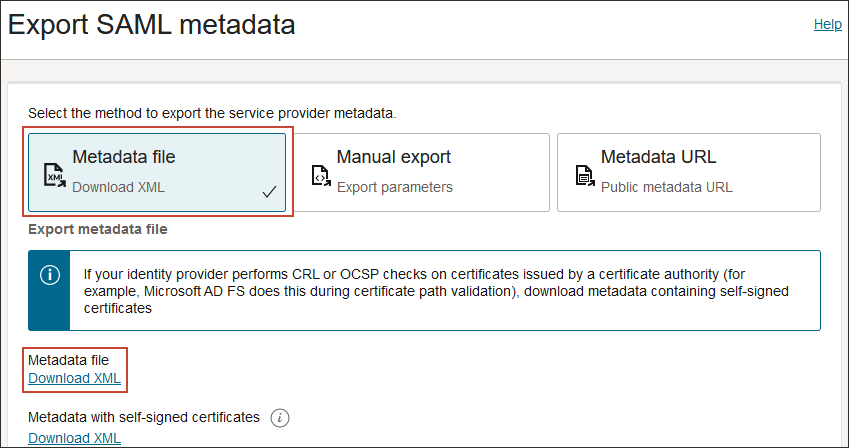849x448 pixels.
Task: Click the Export parameters subtitle
Action: coord(394,187)
